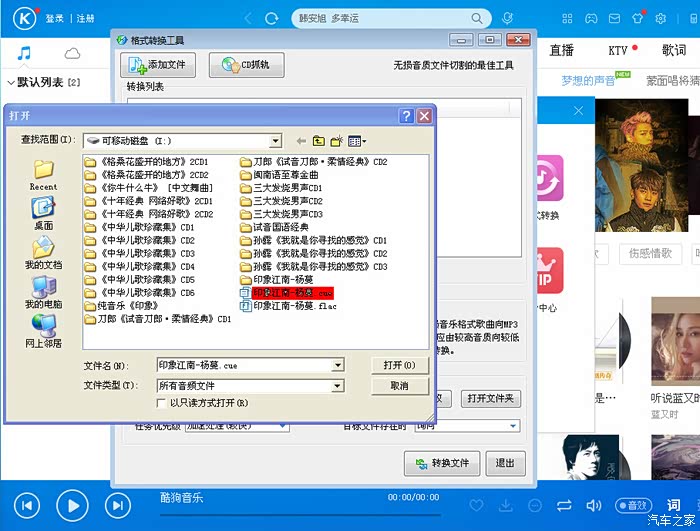Expand the 文件名 filename dropdown arrow
The image size is (700, 531).
coord(337,366)
